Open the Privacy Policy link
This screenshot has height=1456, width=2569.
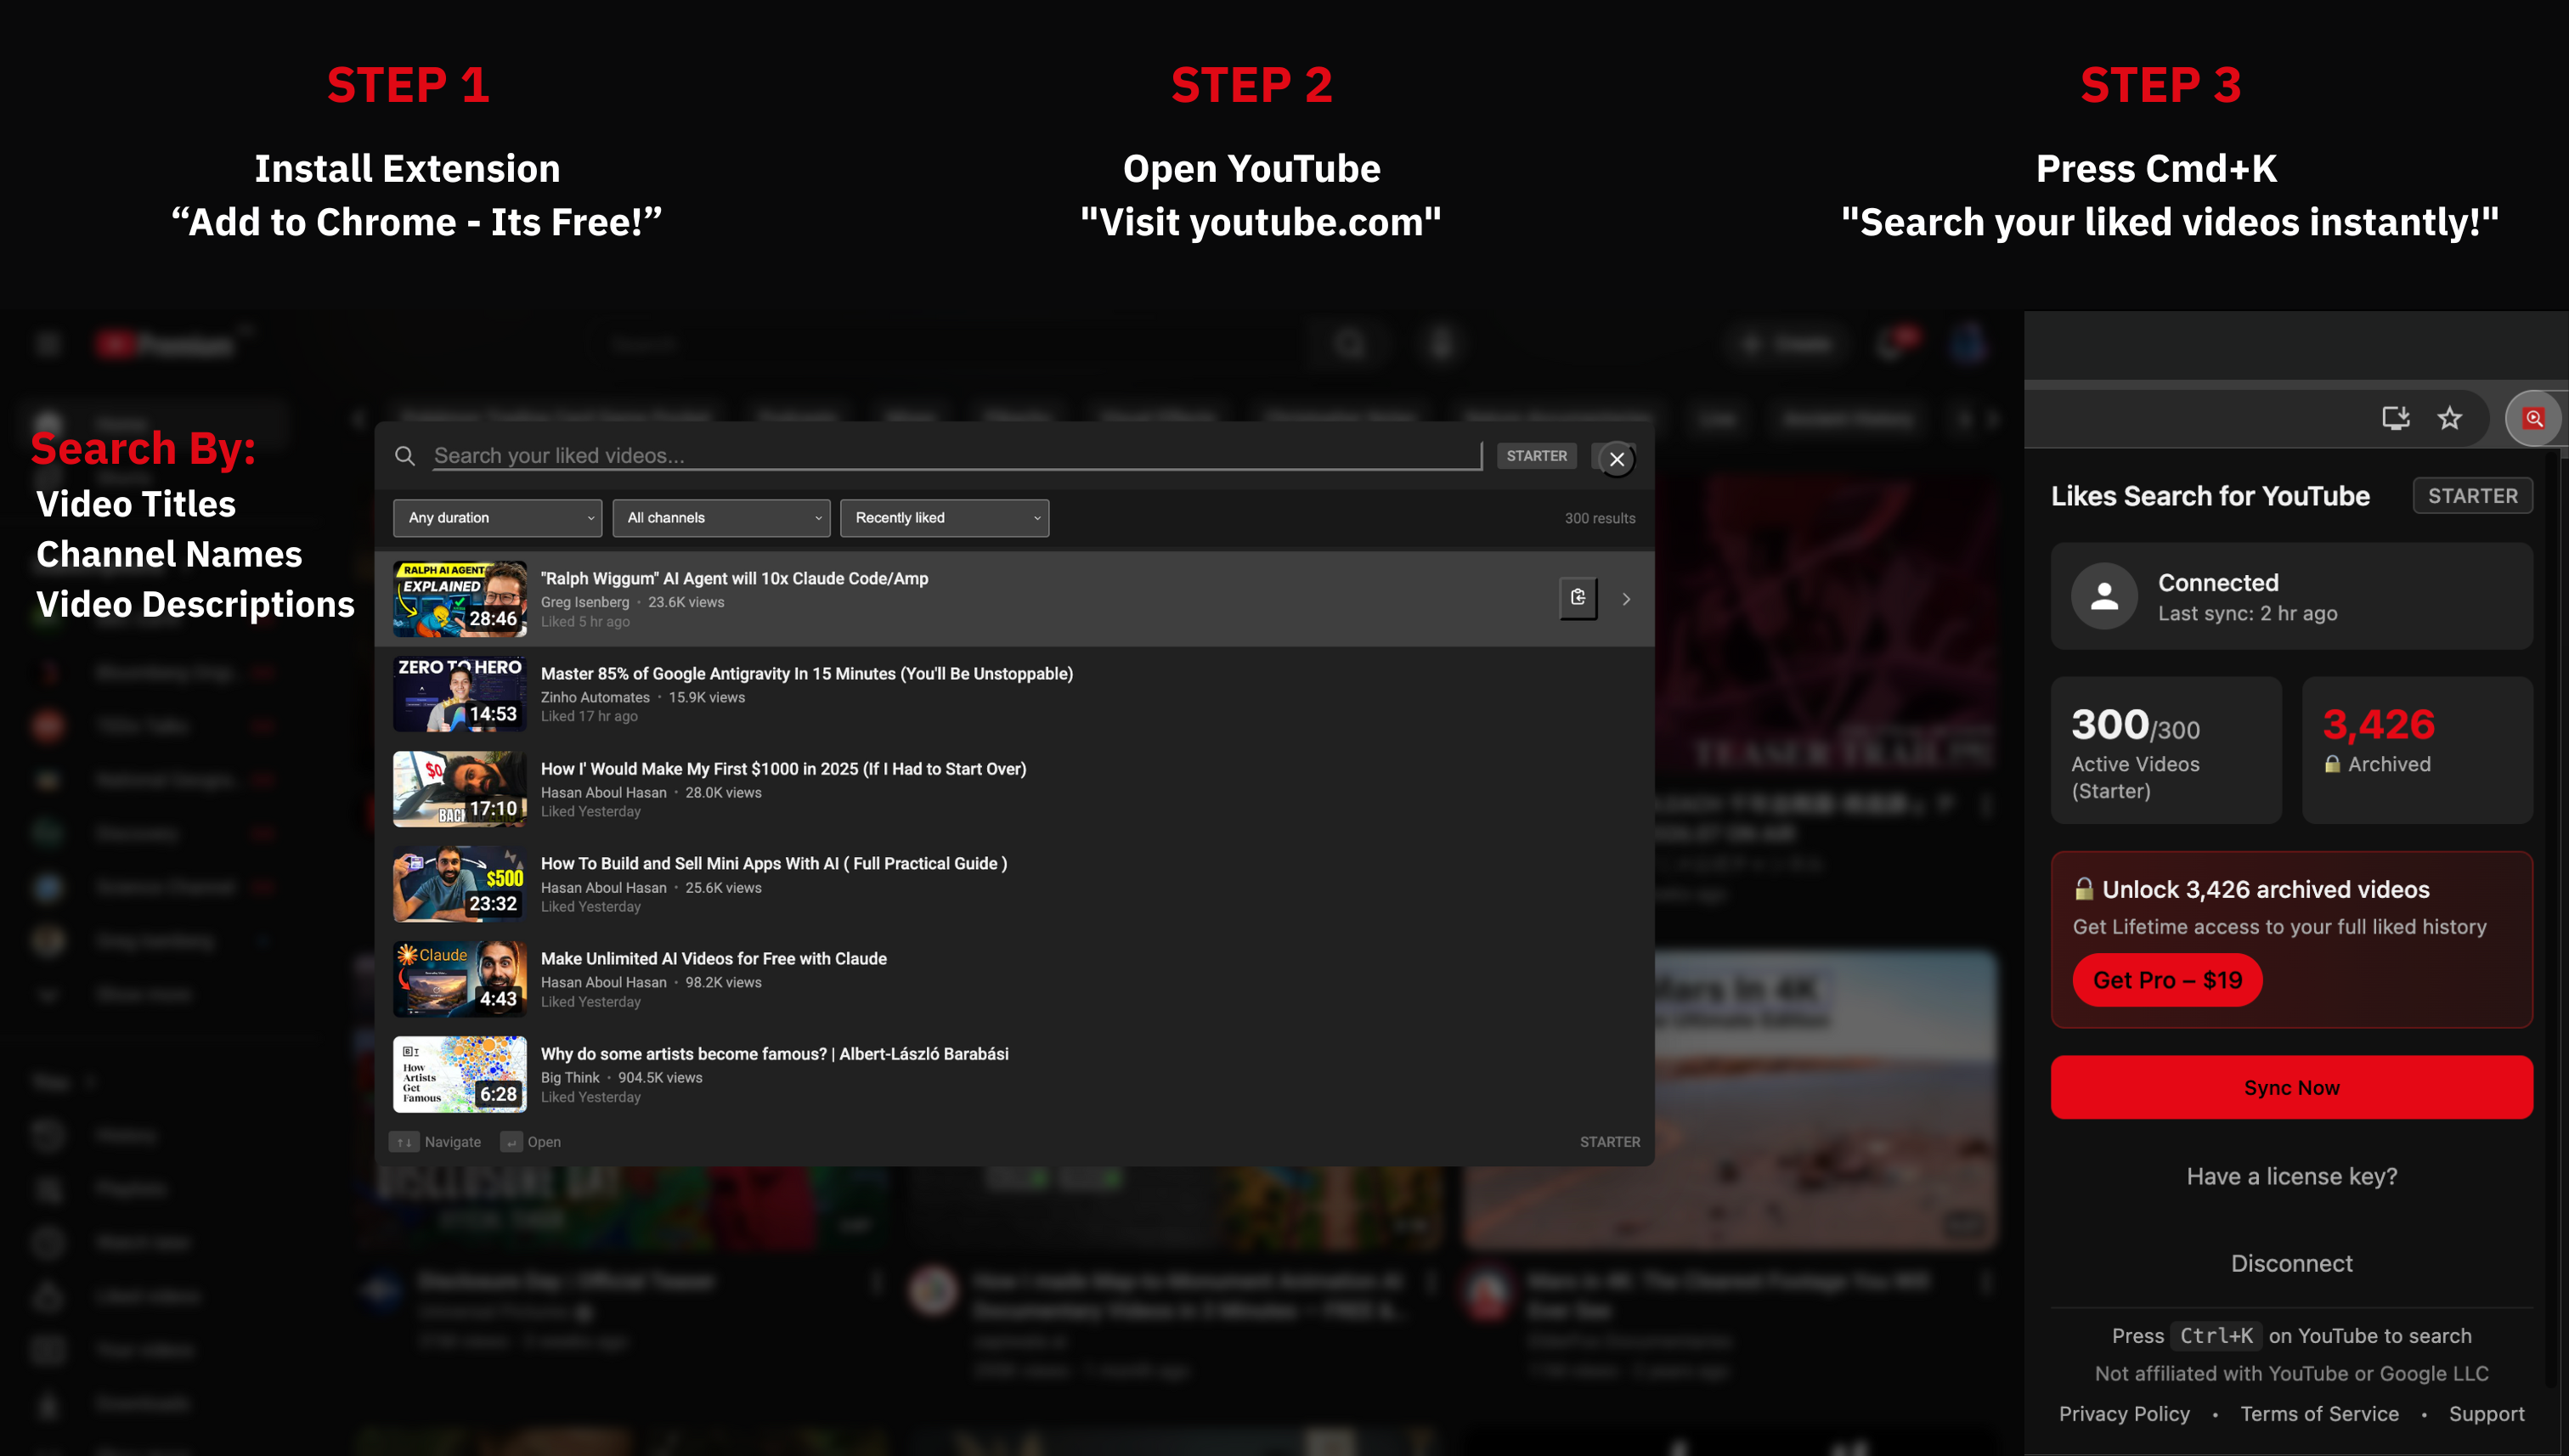[x=2124, y=1413]
